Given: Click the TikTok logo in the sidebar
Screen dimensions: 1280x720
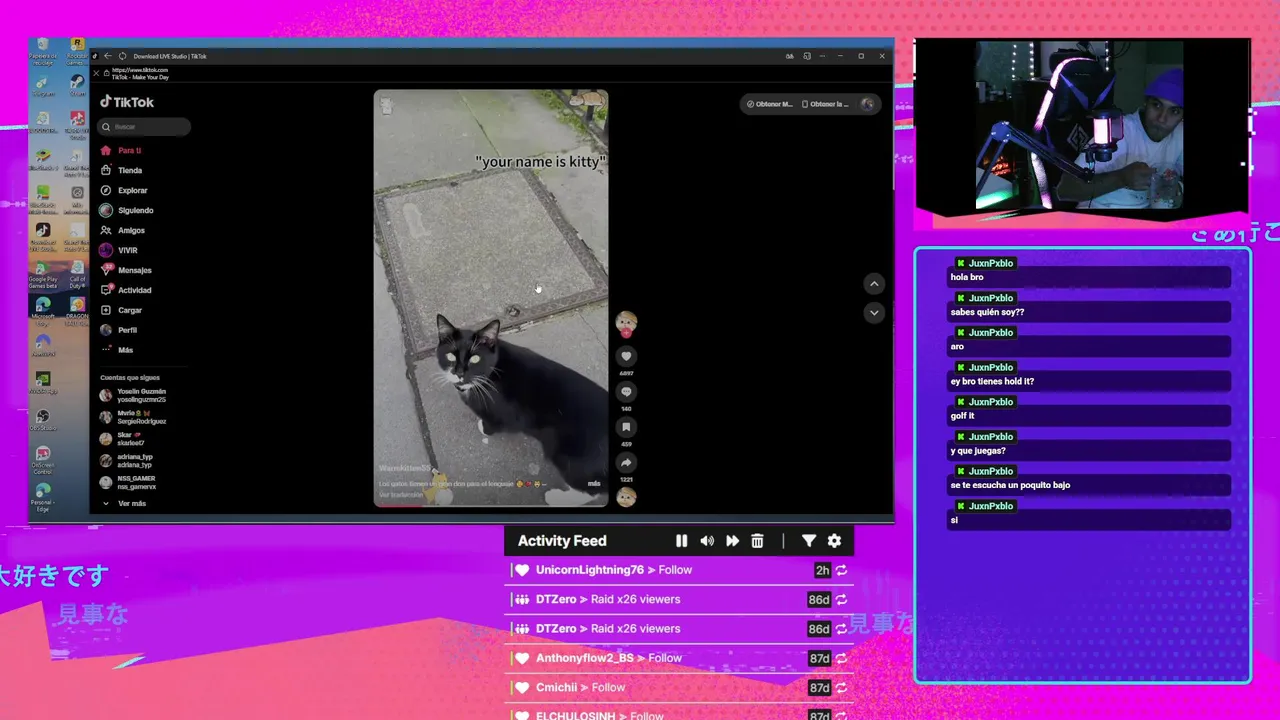Looking at the screenshot, I should [x=126, y=102].
